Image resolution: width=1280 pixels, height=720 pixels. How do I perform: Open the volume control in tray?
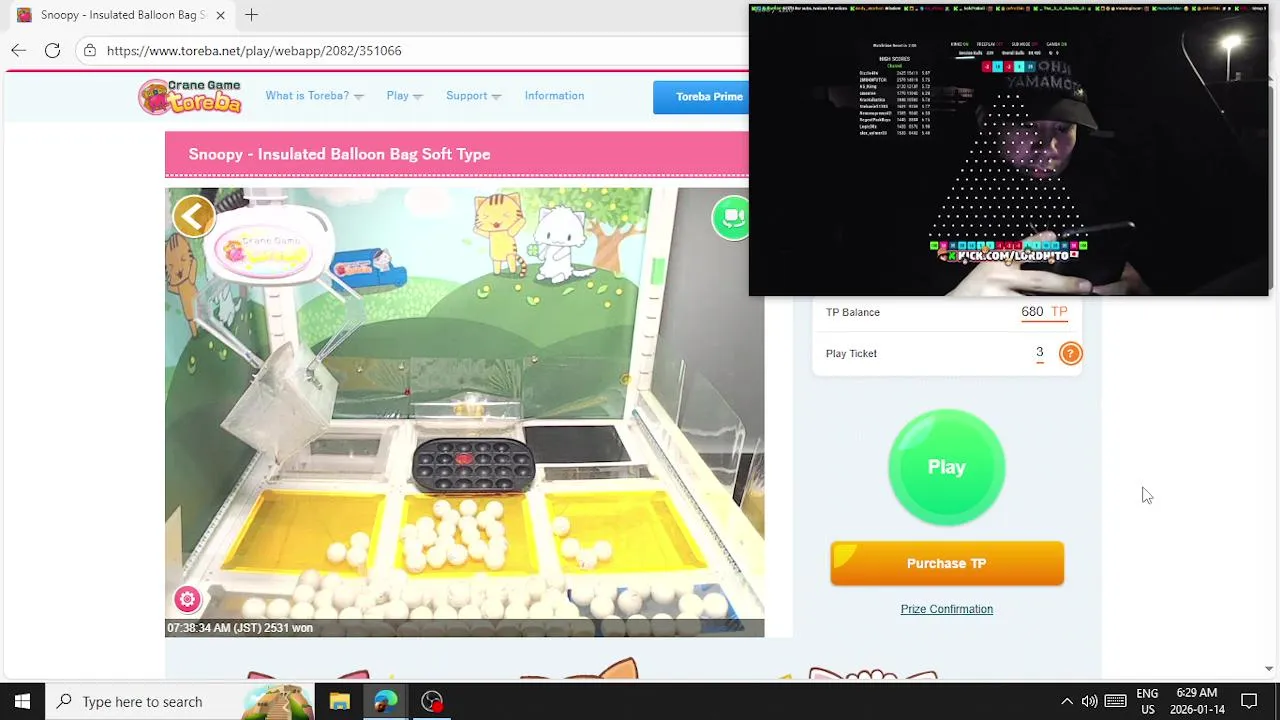1089,701
